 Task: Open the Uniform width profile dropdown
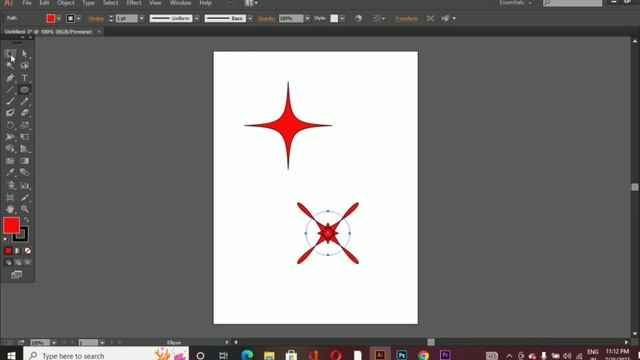click(197, 18)
